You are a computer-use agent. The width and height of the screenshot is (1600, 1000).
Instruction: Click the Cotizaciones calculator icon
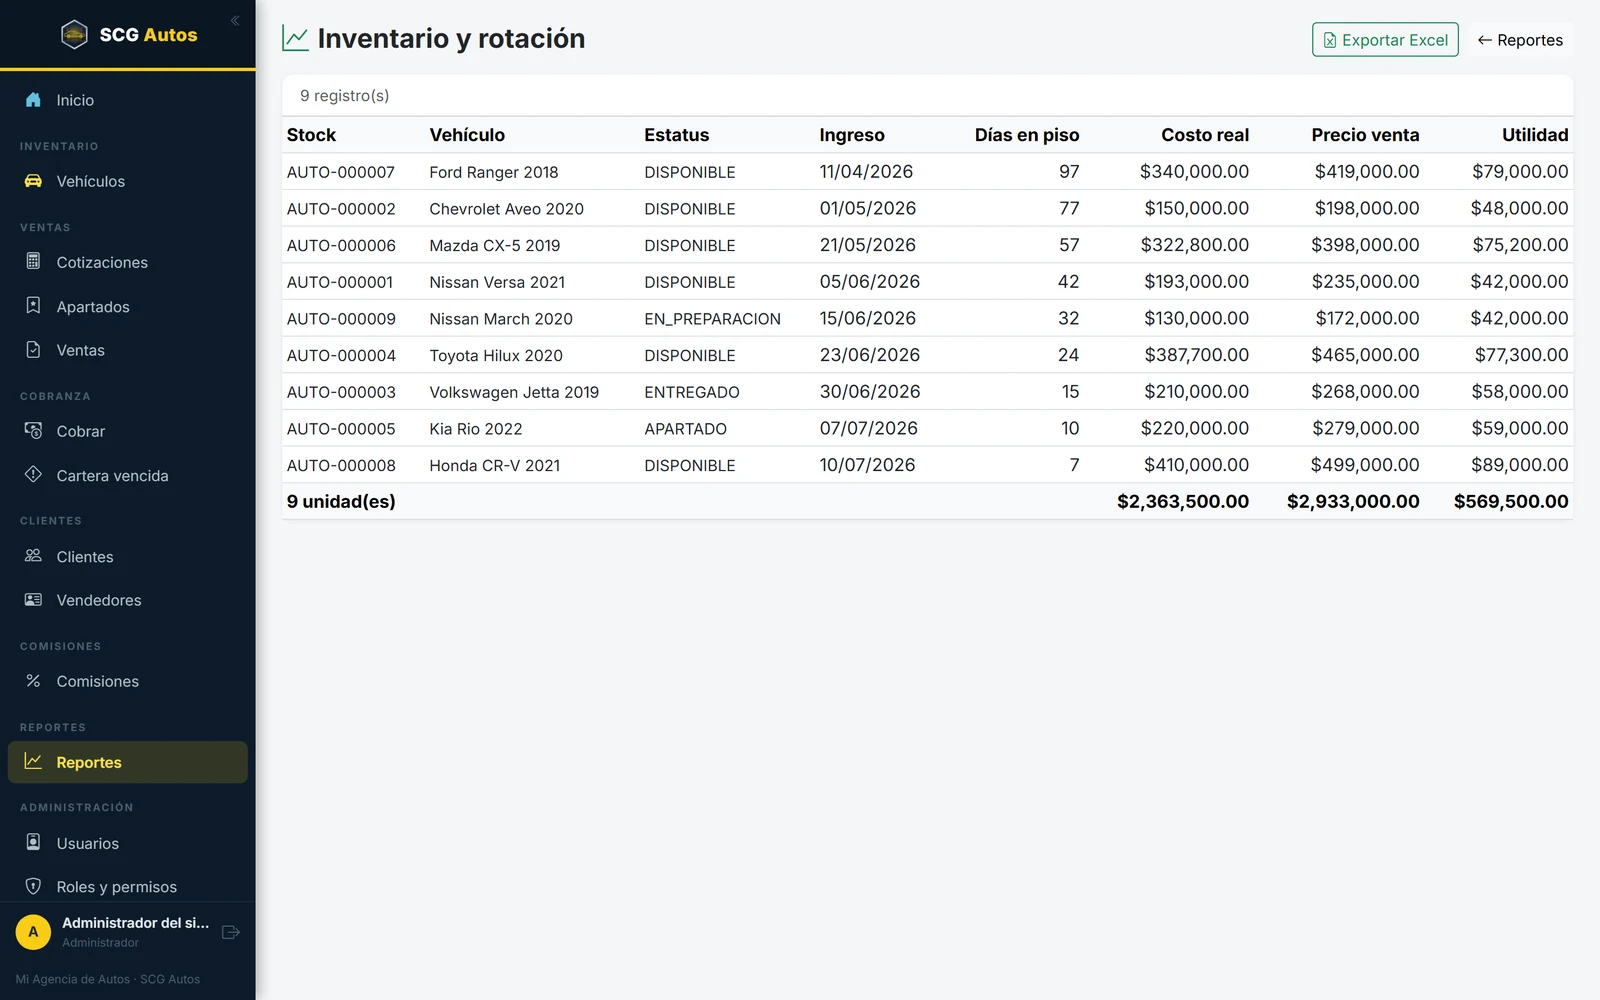coord(33,261)
